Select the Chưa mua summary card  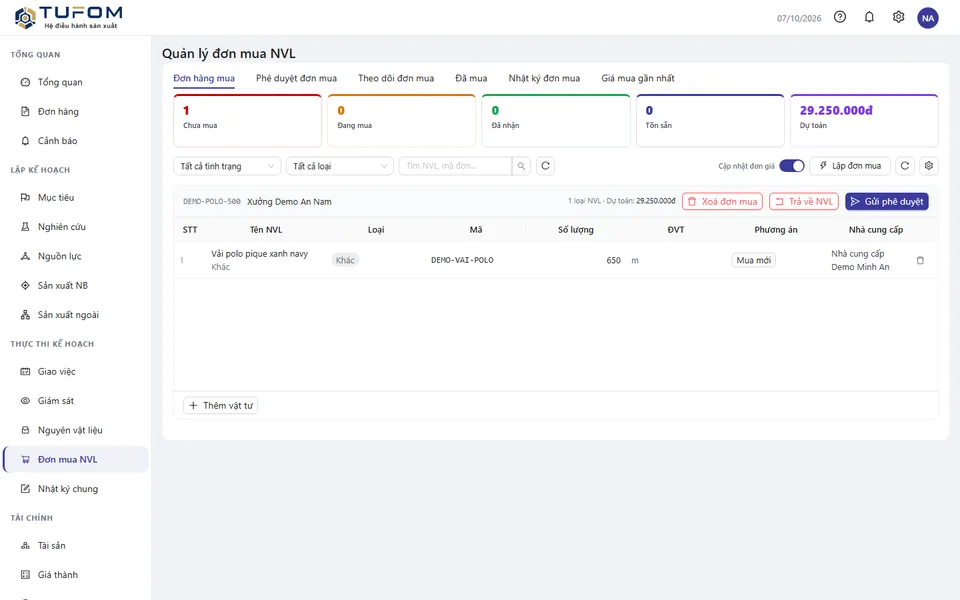tap(247, 121)
